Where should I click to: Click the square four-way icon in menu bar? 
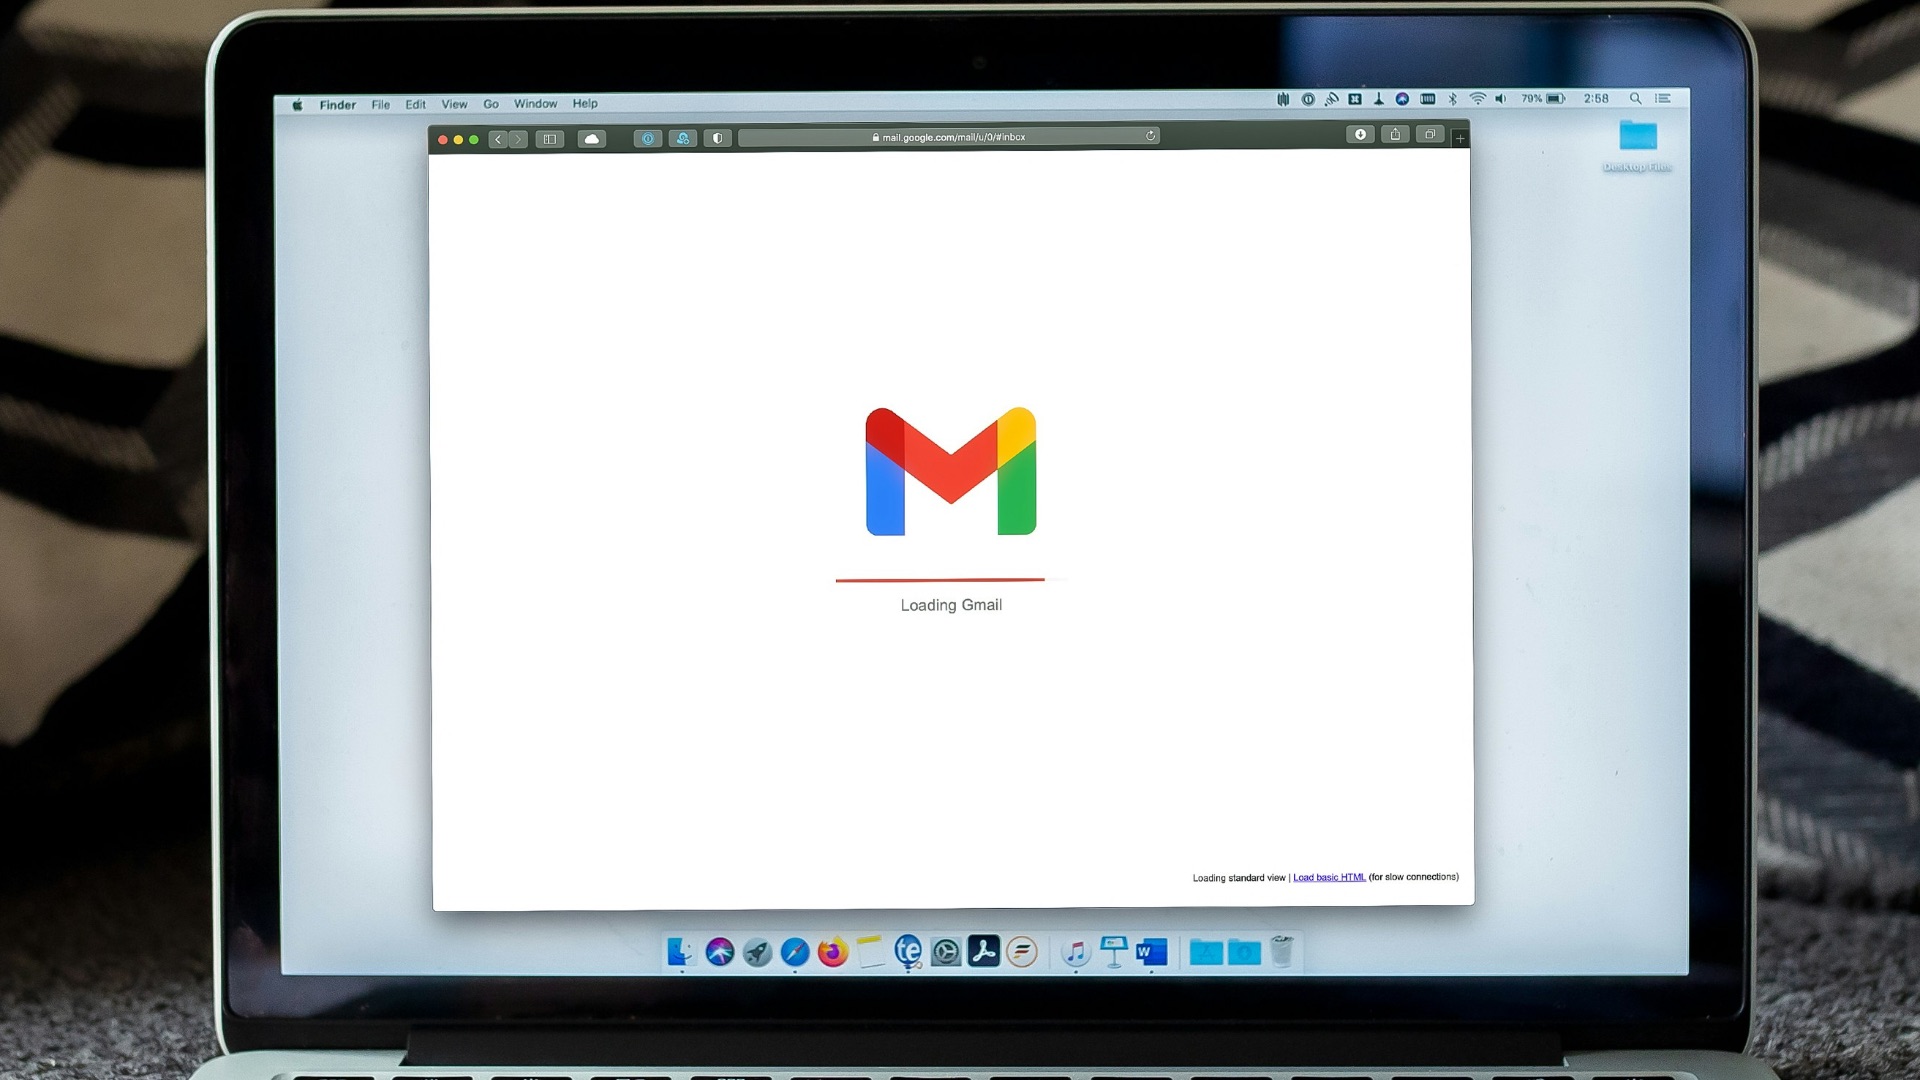pyautogui.click(x=1355, y=99)
